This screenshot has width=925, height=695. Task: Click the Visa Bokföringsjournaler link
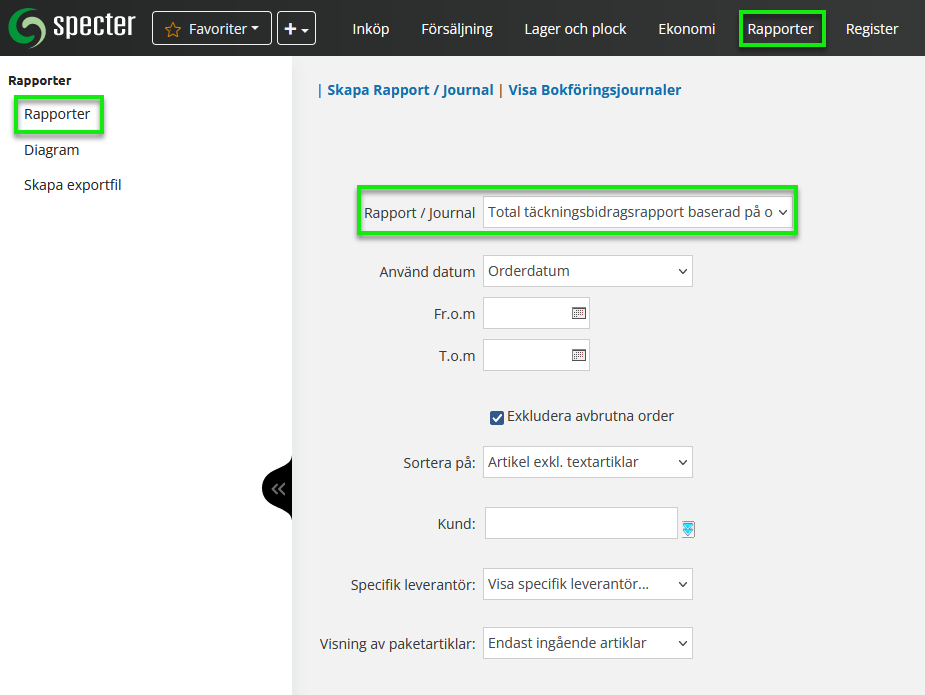[594, 90]
